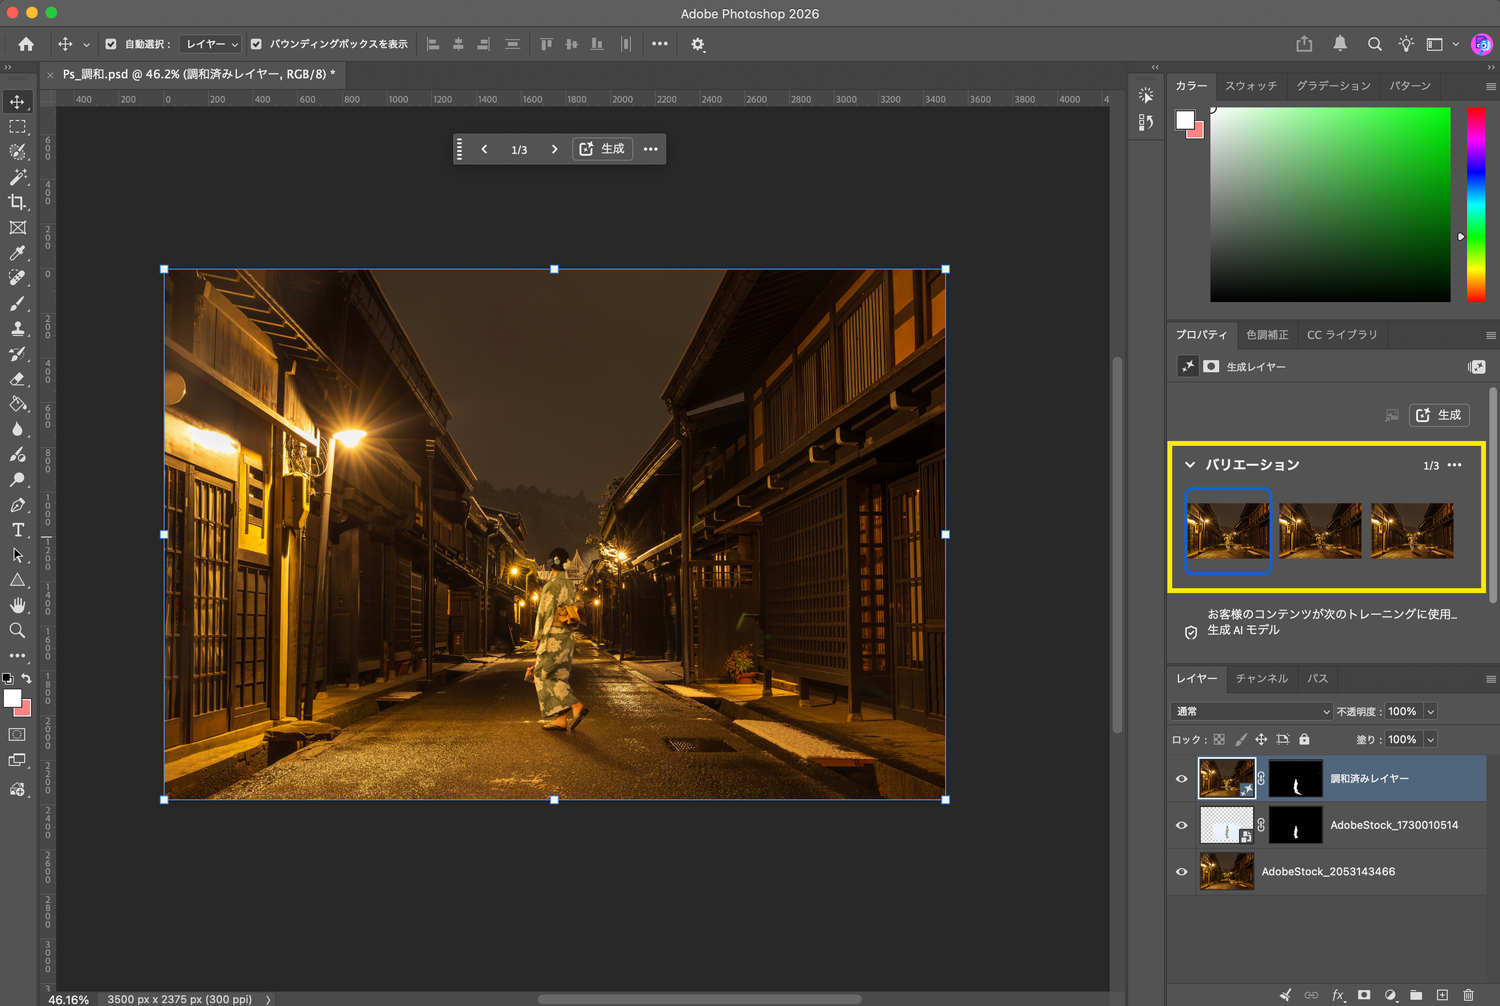Select the third variation thumbnail
Screen dimensions: 1500x1006
(x=1412, y=531)
